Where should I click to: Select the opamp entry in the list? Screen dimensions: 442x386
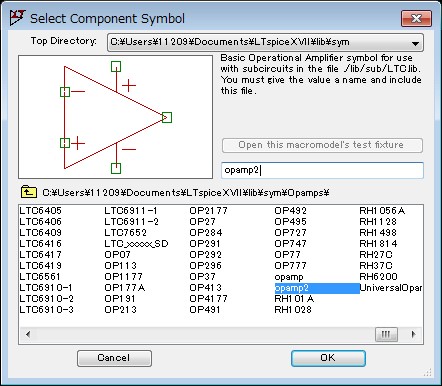(x=289, y=277)
